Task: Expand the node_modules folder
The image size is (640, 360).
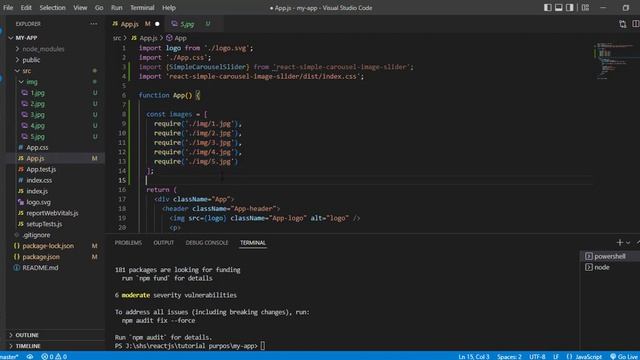Action: pyautogui.click(x=43, y=49)
